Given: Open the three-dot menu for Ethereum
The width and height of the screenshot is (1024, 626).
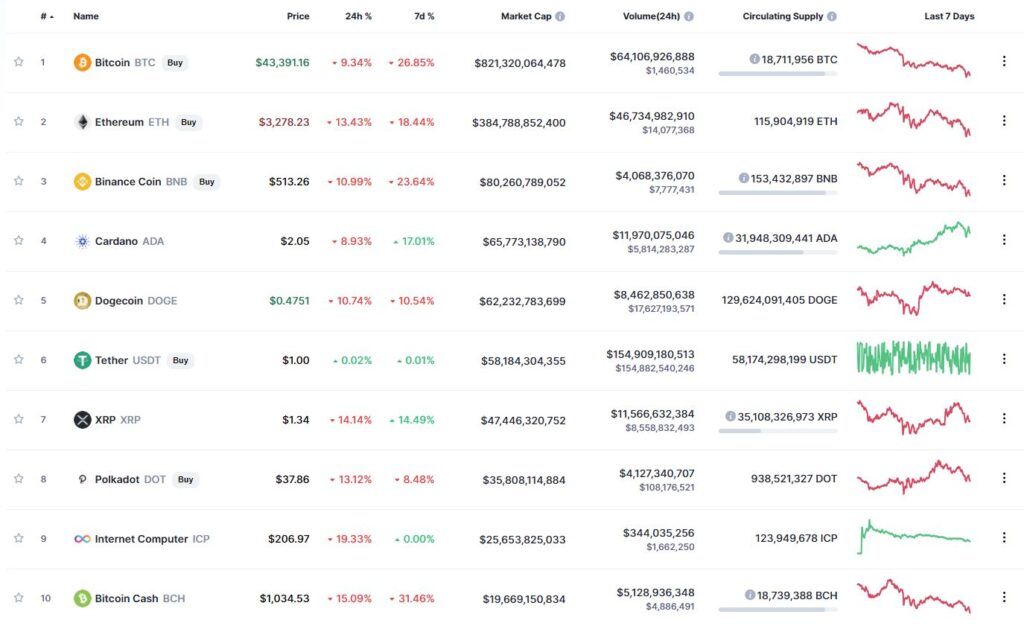Looking at the screenshot, I should [x=1004, y=121].
